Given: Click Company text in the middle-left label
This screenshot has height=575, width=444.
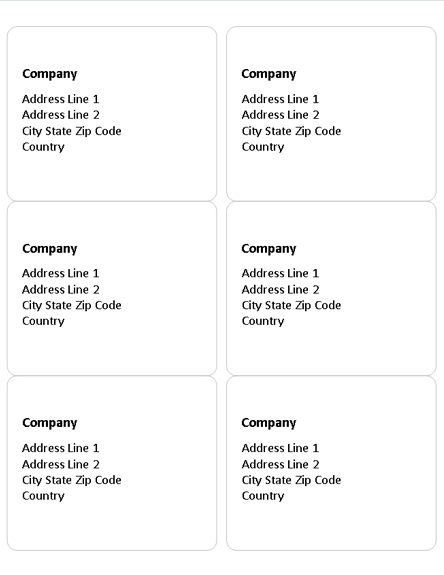Looking at the screenshot, I should click(49, 249).
